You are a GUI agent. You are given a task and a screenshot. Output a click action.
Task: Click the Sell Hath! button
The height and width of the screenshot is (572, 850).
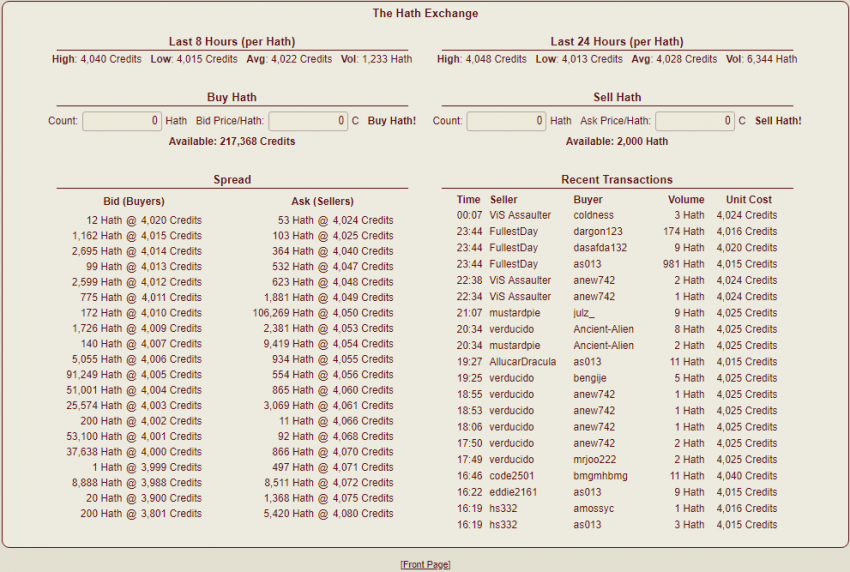click(x=778, y=121)
